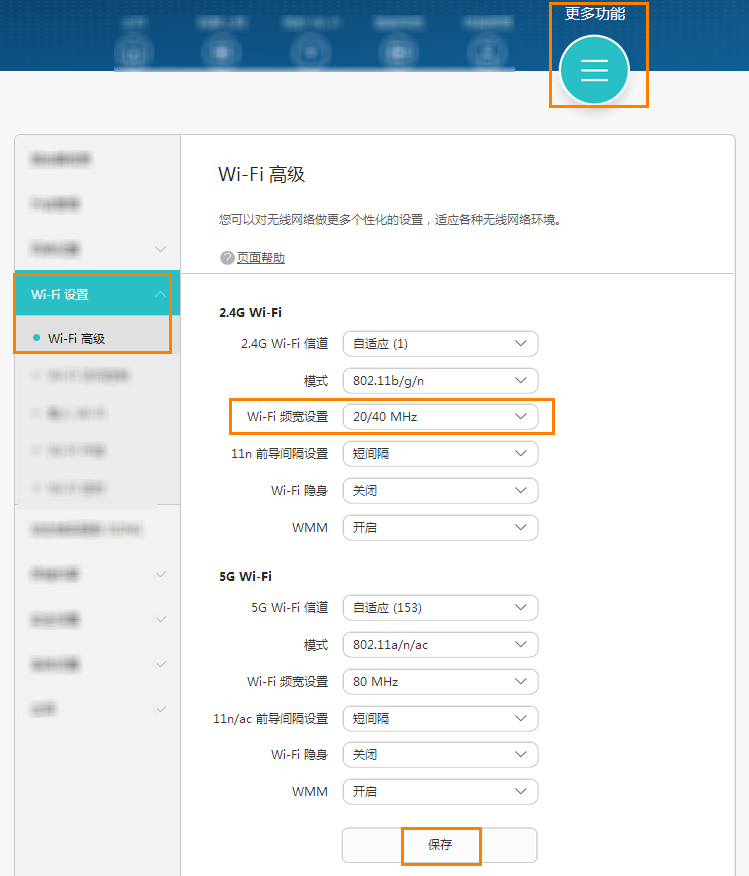Open the 更多功能 hamburger menu icon
Screen dimensions: 749x876
click(594, 70)
